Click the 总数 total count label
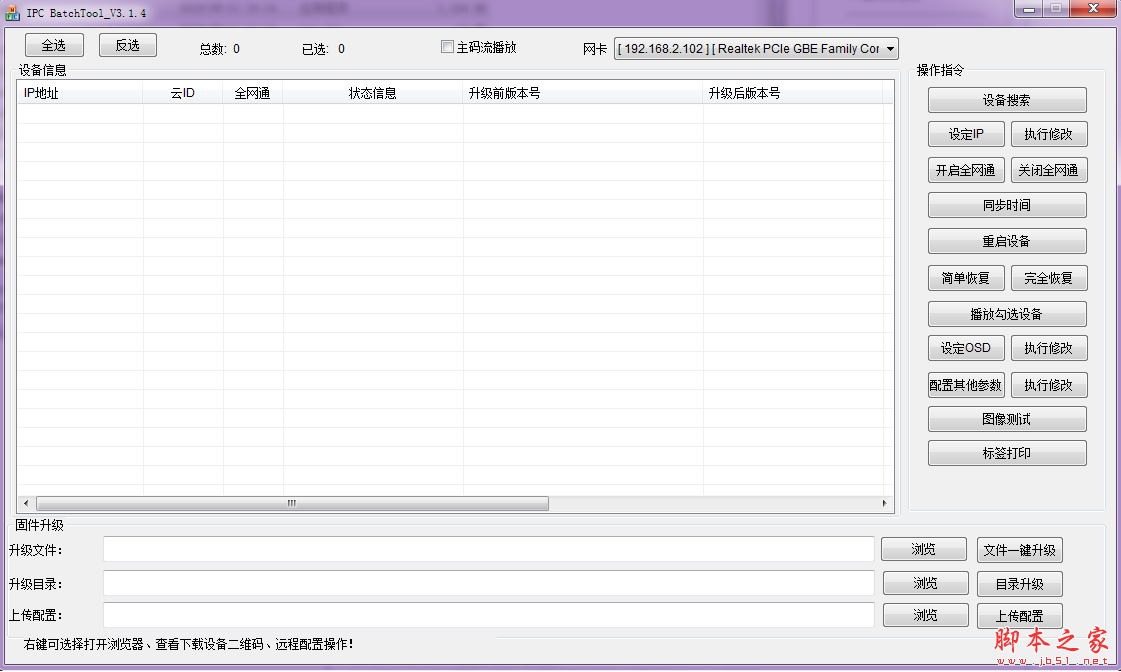 (219, 49)
